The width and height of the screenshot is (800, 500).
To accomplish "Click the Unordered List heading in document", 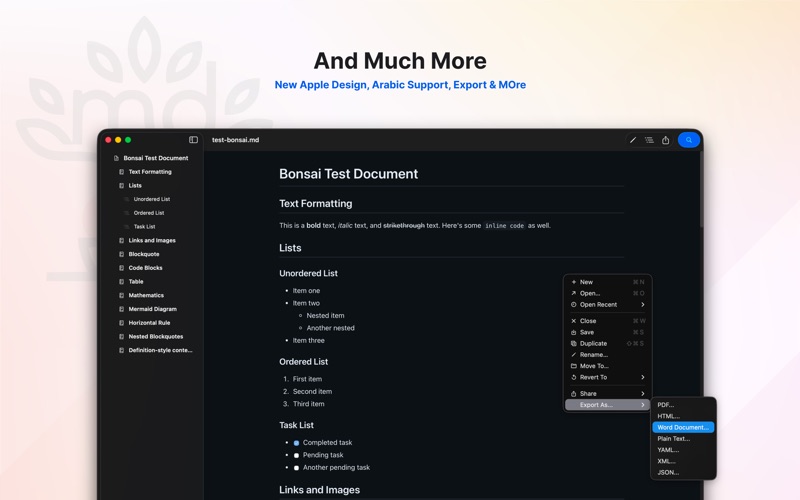I will point(308,273).
